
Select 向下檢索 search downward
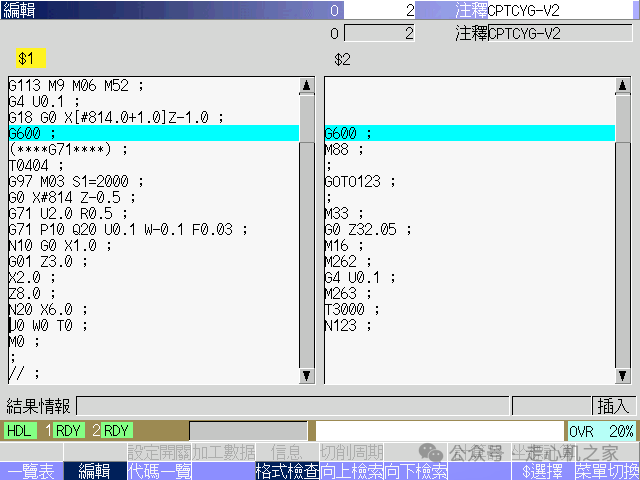click(x=416, y=471)
